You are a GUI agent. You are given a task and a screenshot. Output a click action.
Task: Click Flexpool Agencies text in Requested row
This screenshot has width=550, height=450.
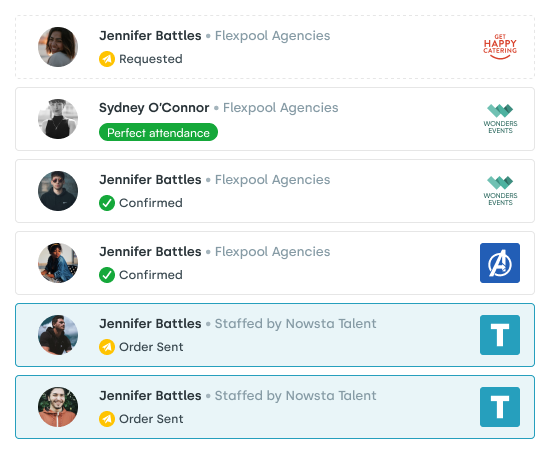[273, 36]
